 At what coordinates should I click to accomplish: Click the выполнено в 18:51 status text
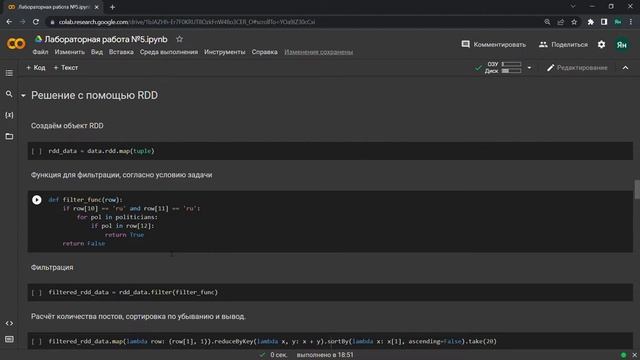[x=325, y=355]
